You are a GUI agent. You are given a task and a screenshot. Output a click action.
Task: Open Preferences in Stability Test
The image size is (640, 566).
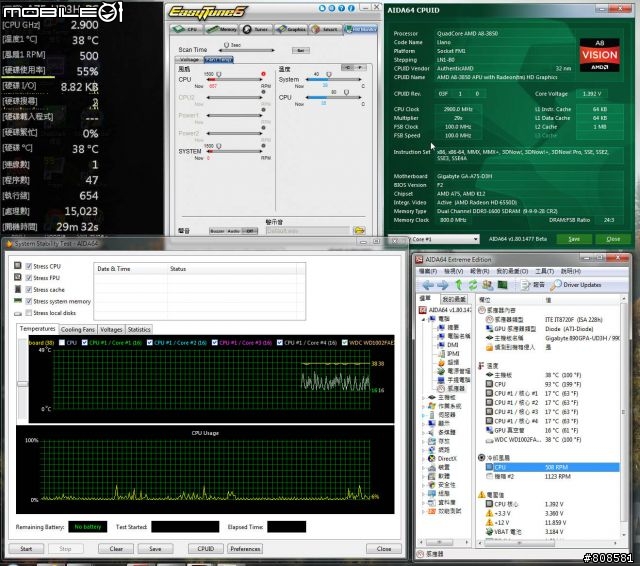tap(245, 549)
